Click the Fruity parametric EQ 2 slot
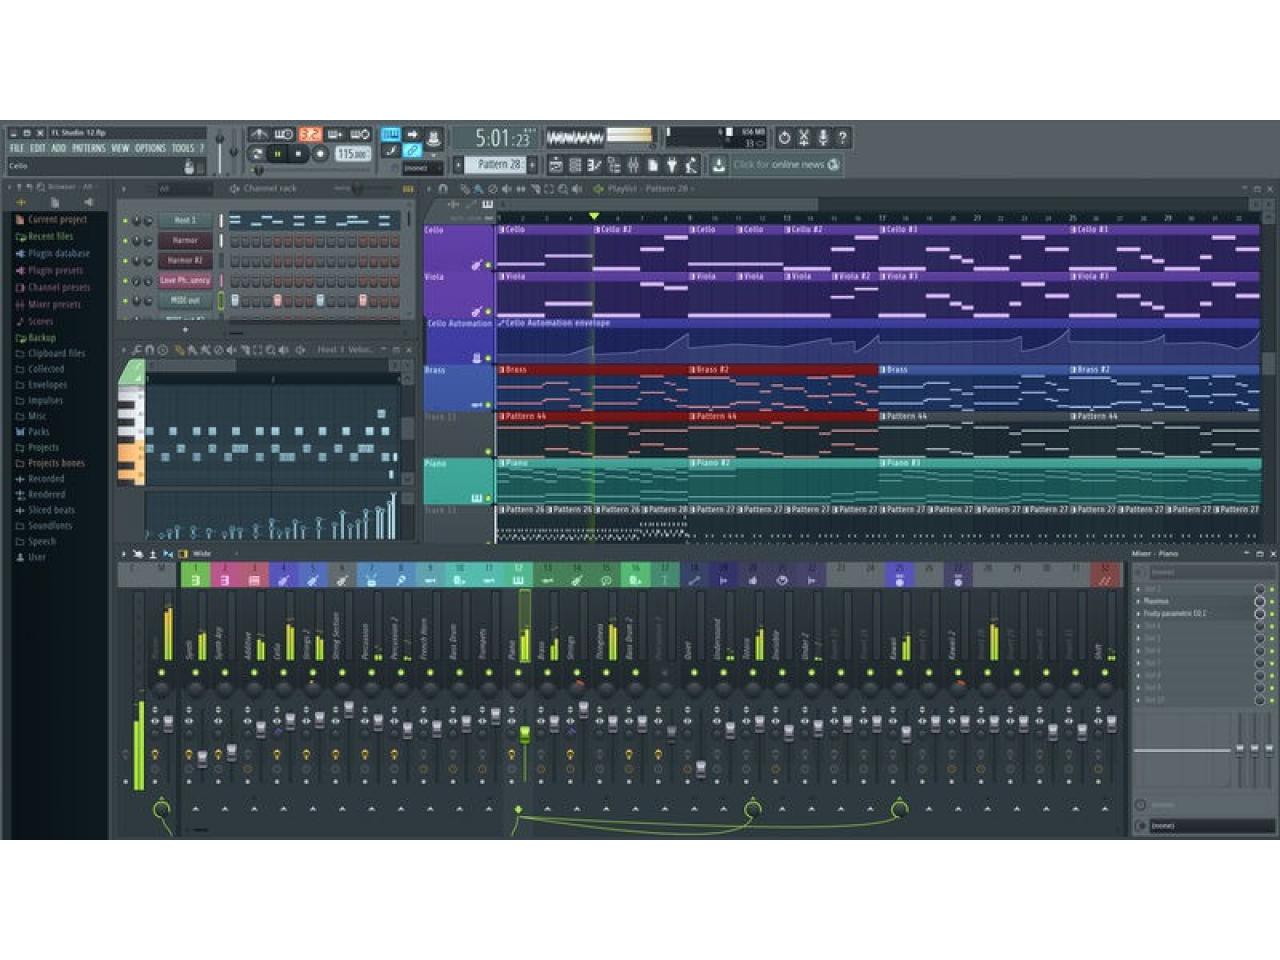Screen dimensions: 1280x960 coord(1190,614)
